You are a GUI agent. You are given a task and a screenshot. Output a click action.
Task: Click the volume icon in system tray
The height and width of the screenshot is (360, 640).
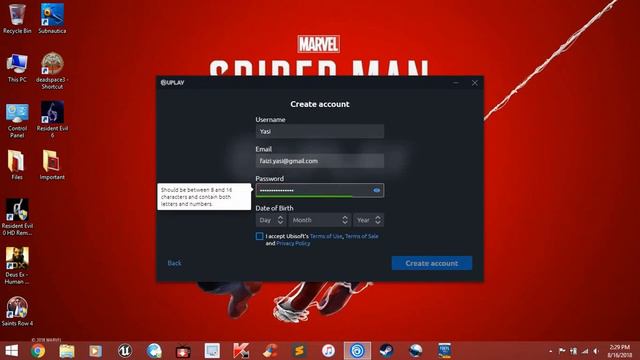pos(596,351)
